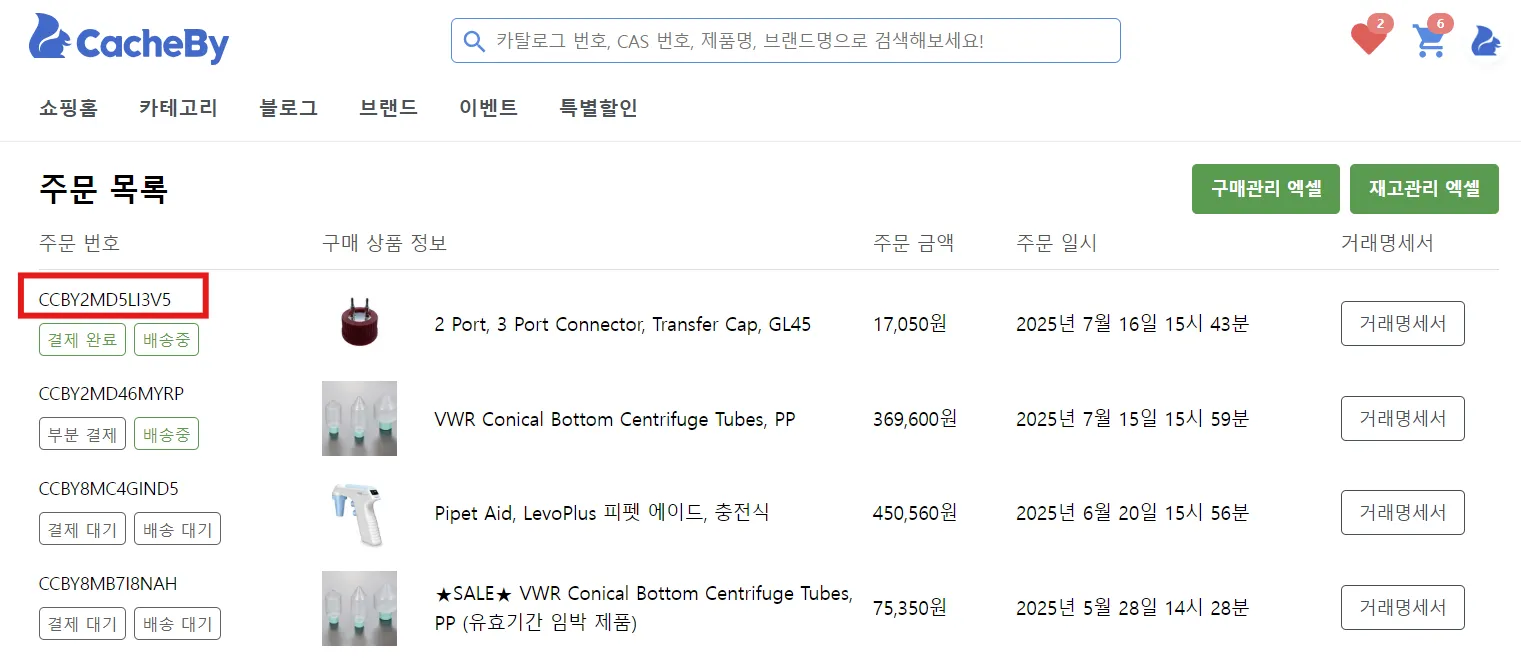Open the 쇼핑홈 menu
The image size is (1521, 658).
click(x=68, y=108)
